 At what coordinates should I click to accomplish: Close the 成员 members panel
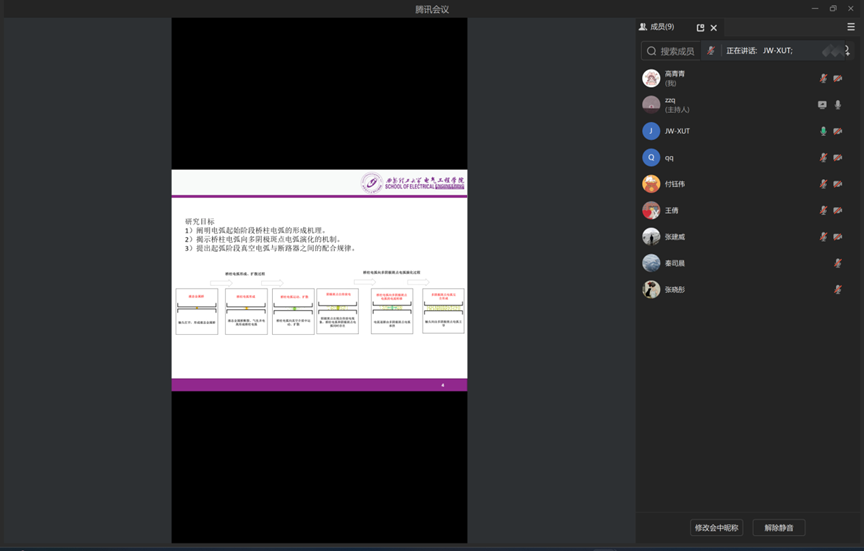click(714, 28)
